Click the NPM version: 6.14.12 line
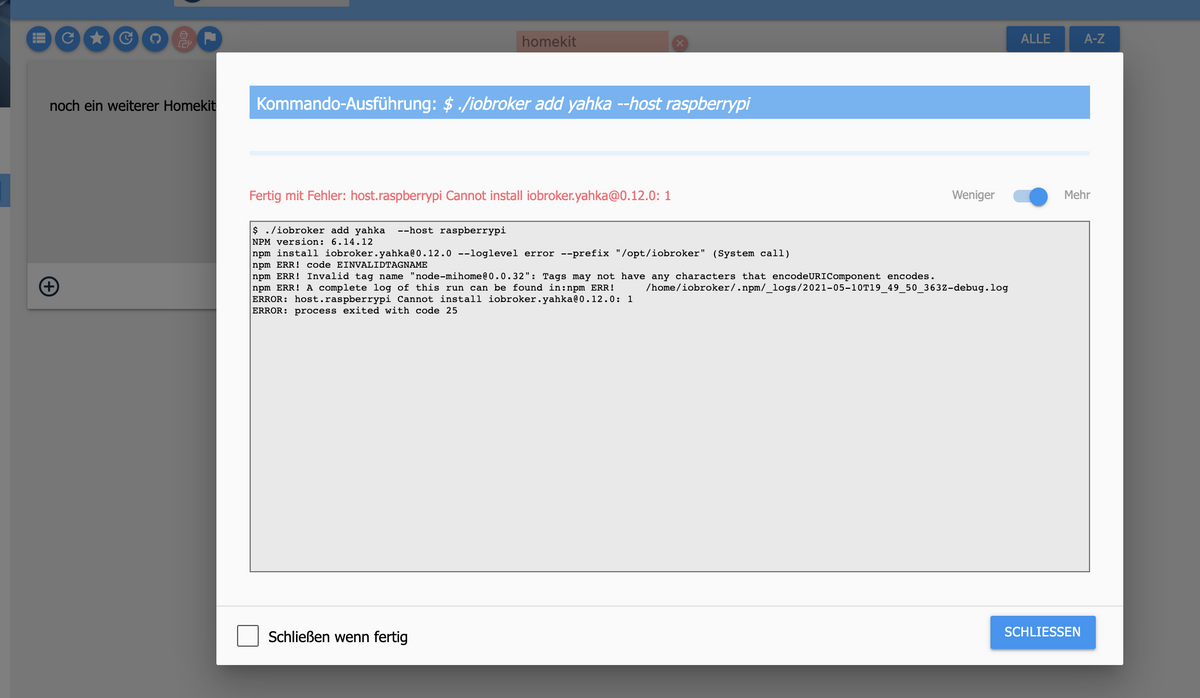The width and height of the screenshot is (1200, 698). pyautogui.click(x=313, y=242)
